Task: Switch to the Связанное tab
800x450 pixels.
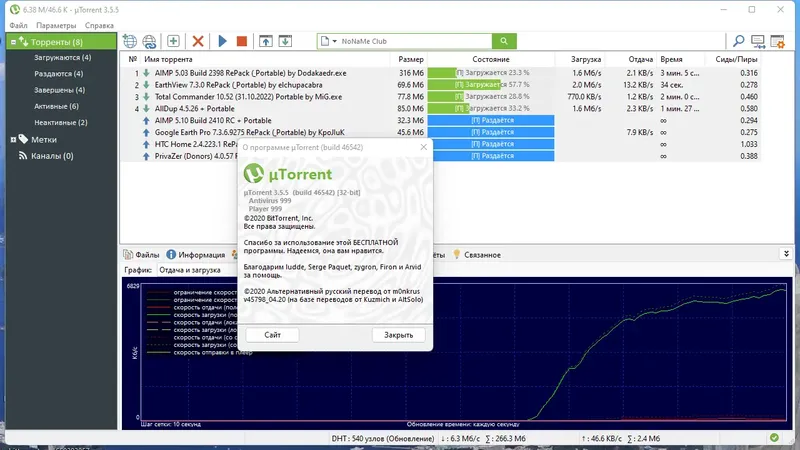Action: tap(477, 255)
